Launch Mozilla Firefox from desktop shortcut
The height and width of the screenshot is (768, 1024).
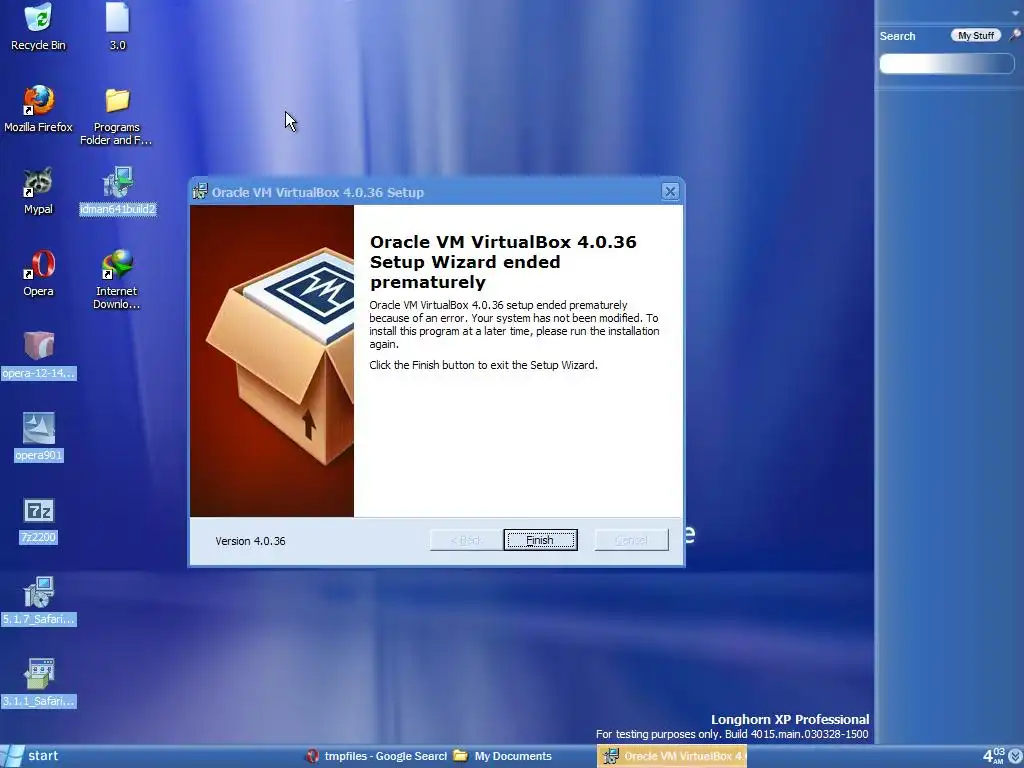click(x=38, y=109)
